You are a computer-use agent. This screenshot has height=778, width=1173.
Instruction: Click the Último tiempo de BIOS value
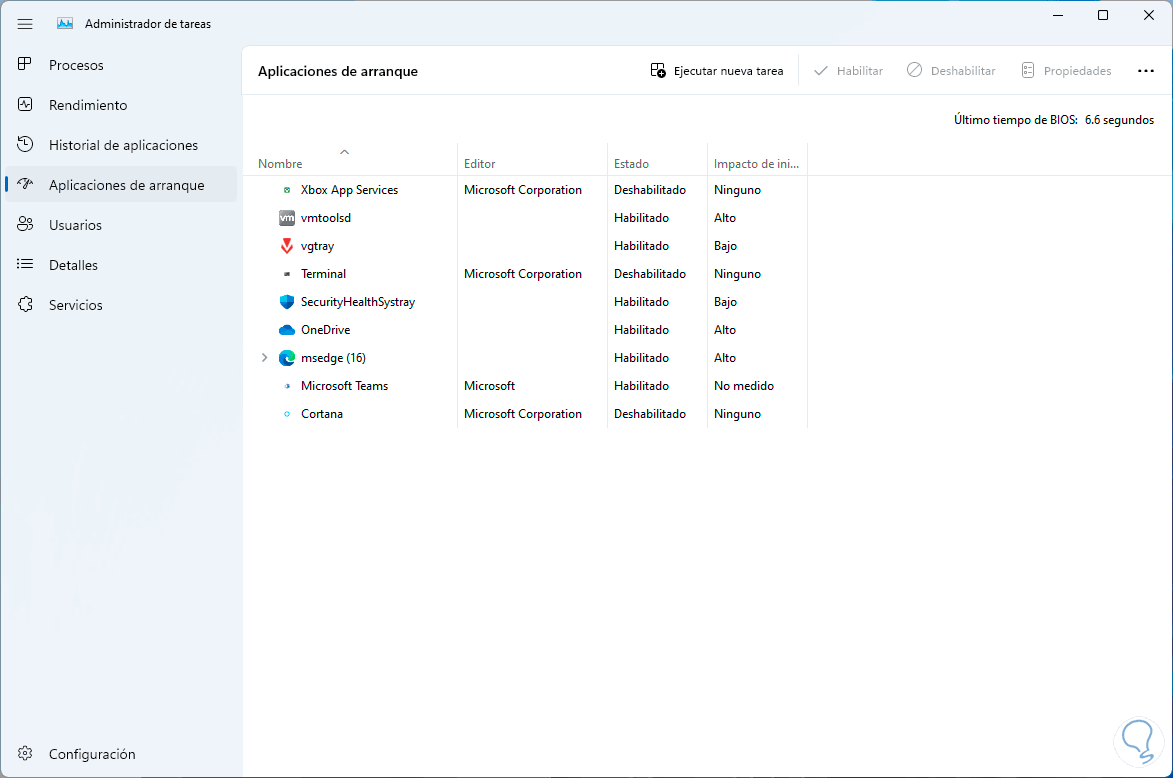[x=1119, y=120]
